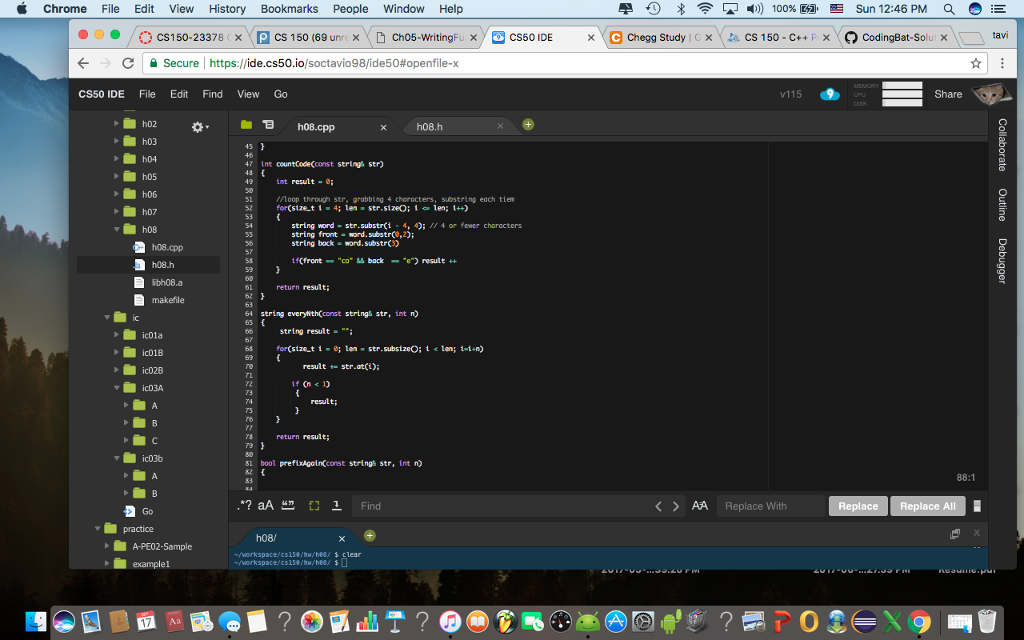1024x640 pixels.
Task: Toggle search in selection option
Action: pos(314,505)
